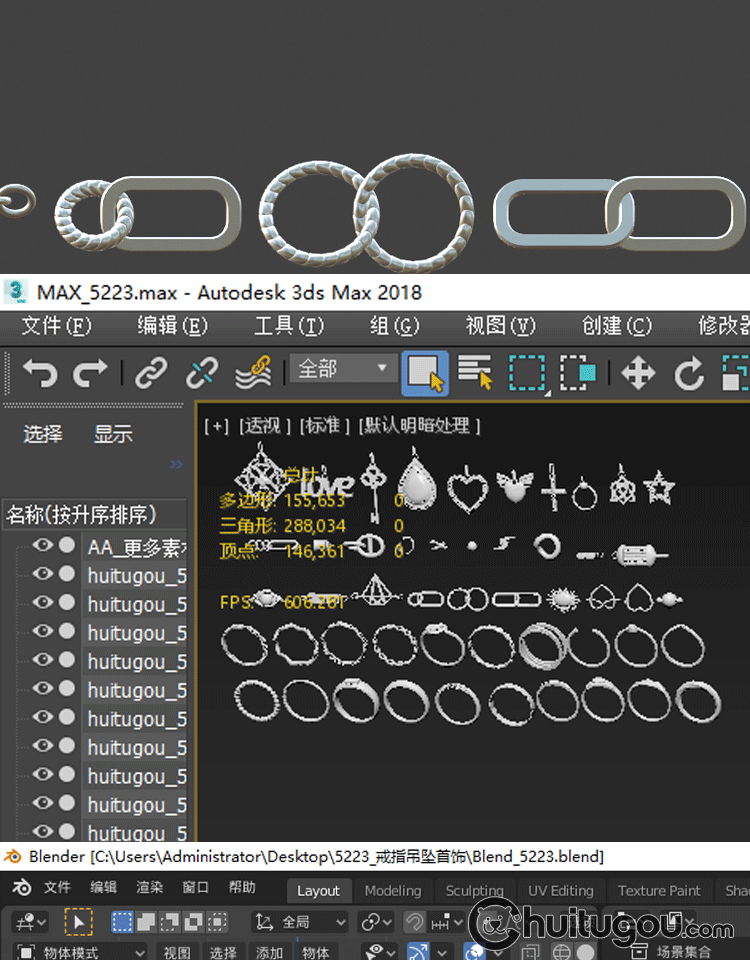
Task: Click the Unlink Selection chain icon
Action: coord(202,374)
